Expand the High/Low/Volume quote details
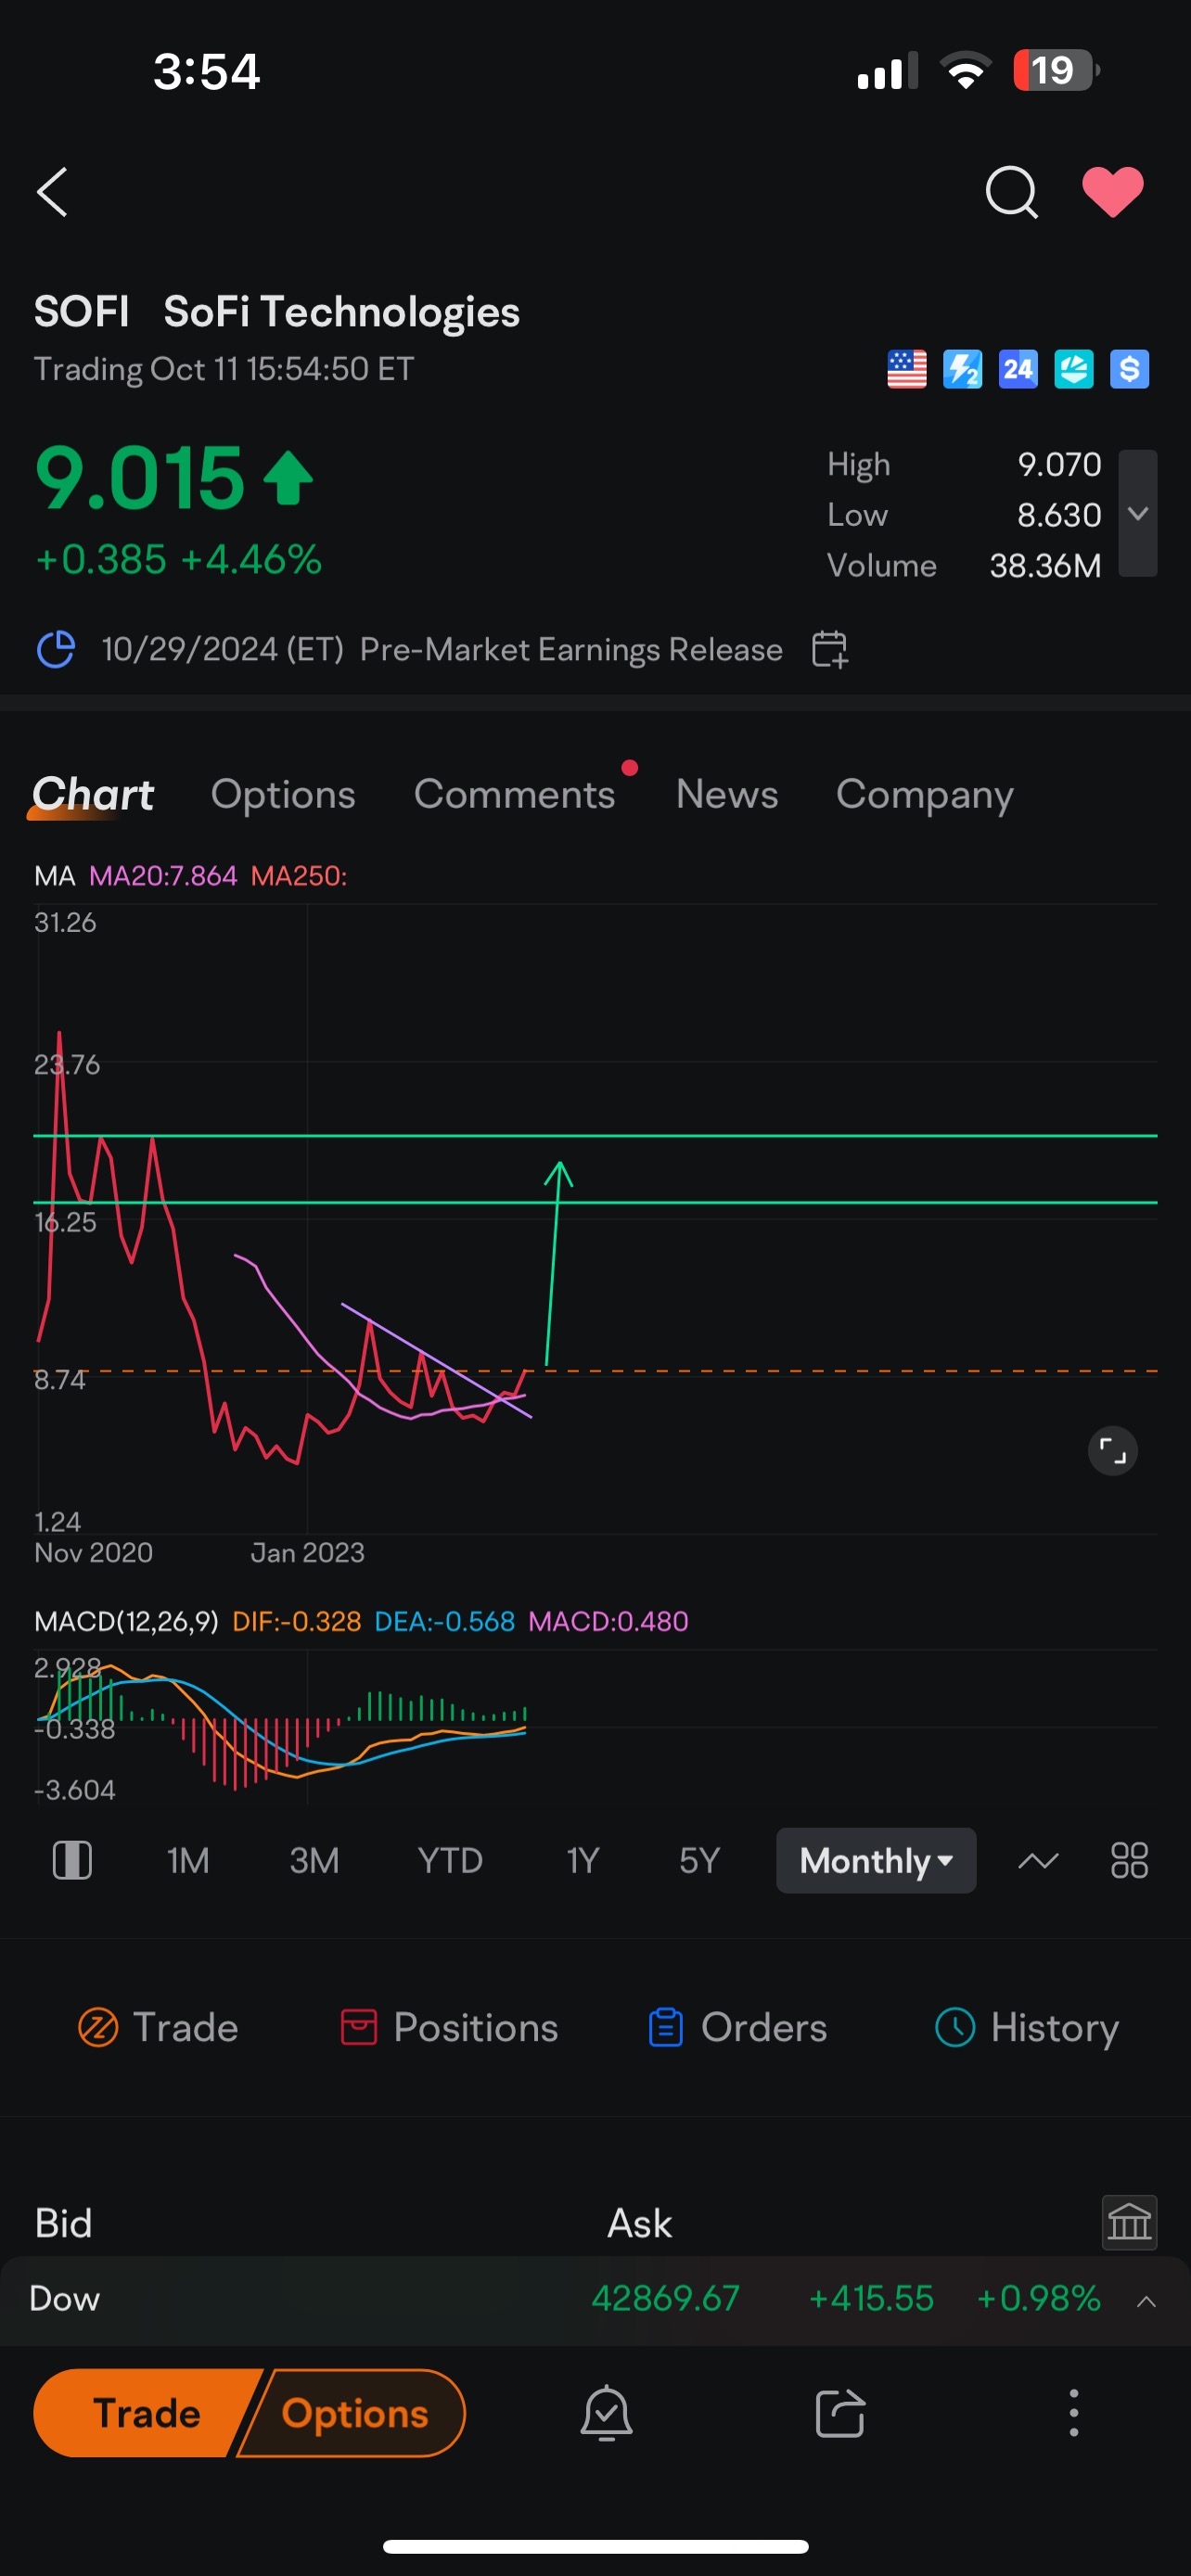Image resolution: width=1191 pixels, height=2576 pixels. (x=1137, y=513)
